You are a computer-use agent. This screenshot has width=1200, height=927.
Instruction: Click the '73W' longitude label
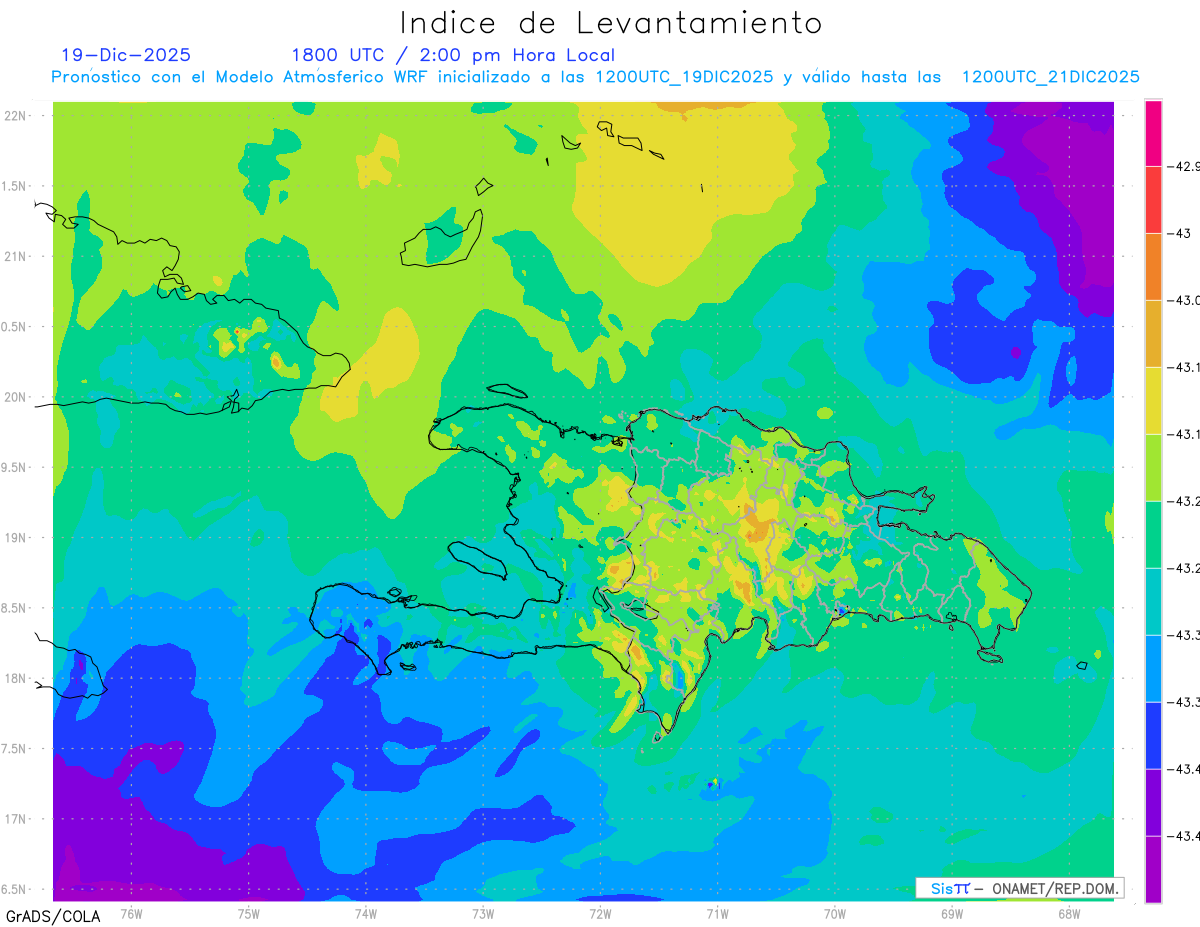483,913
